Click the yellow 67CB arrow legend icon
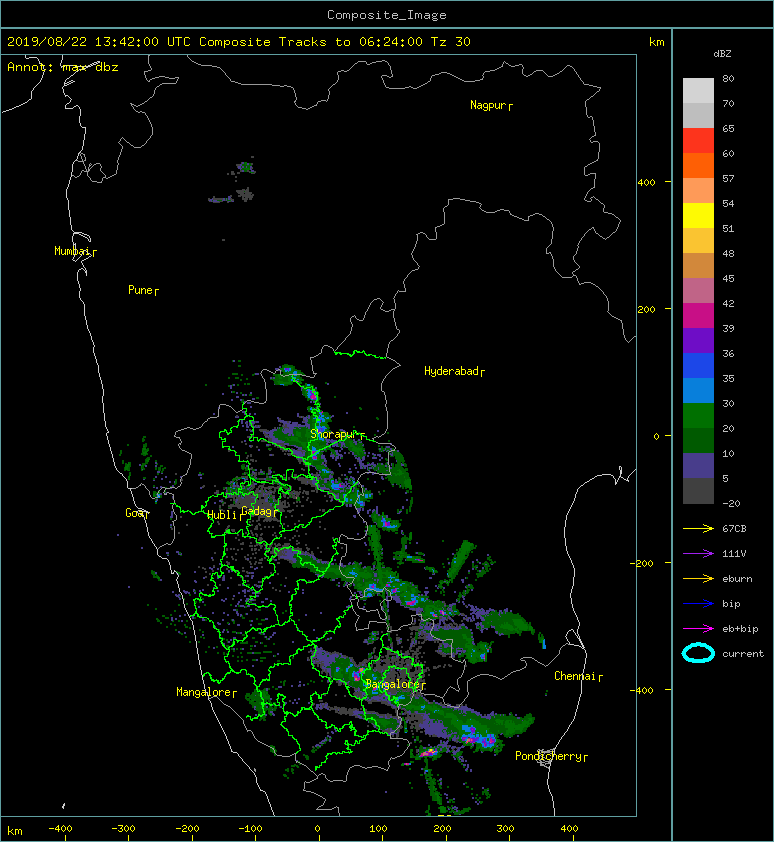The image size is (774, 842). click(x=698, y=529)
